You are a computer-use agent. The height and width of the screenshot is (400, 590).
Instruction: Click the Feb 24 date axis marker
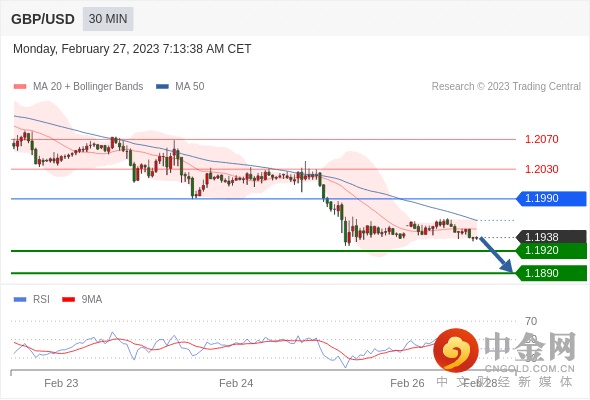tap(236, 383)
